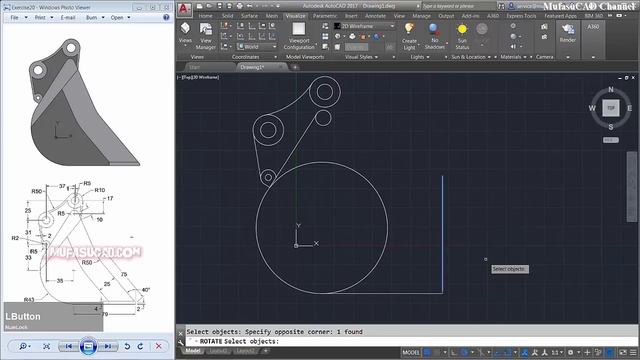
Task: Click Rotate clockwise in Photo Viewer
Action: pos(140,346)
